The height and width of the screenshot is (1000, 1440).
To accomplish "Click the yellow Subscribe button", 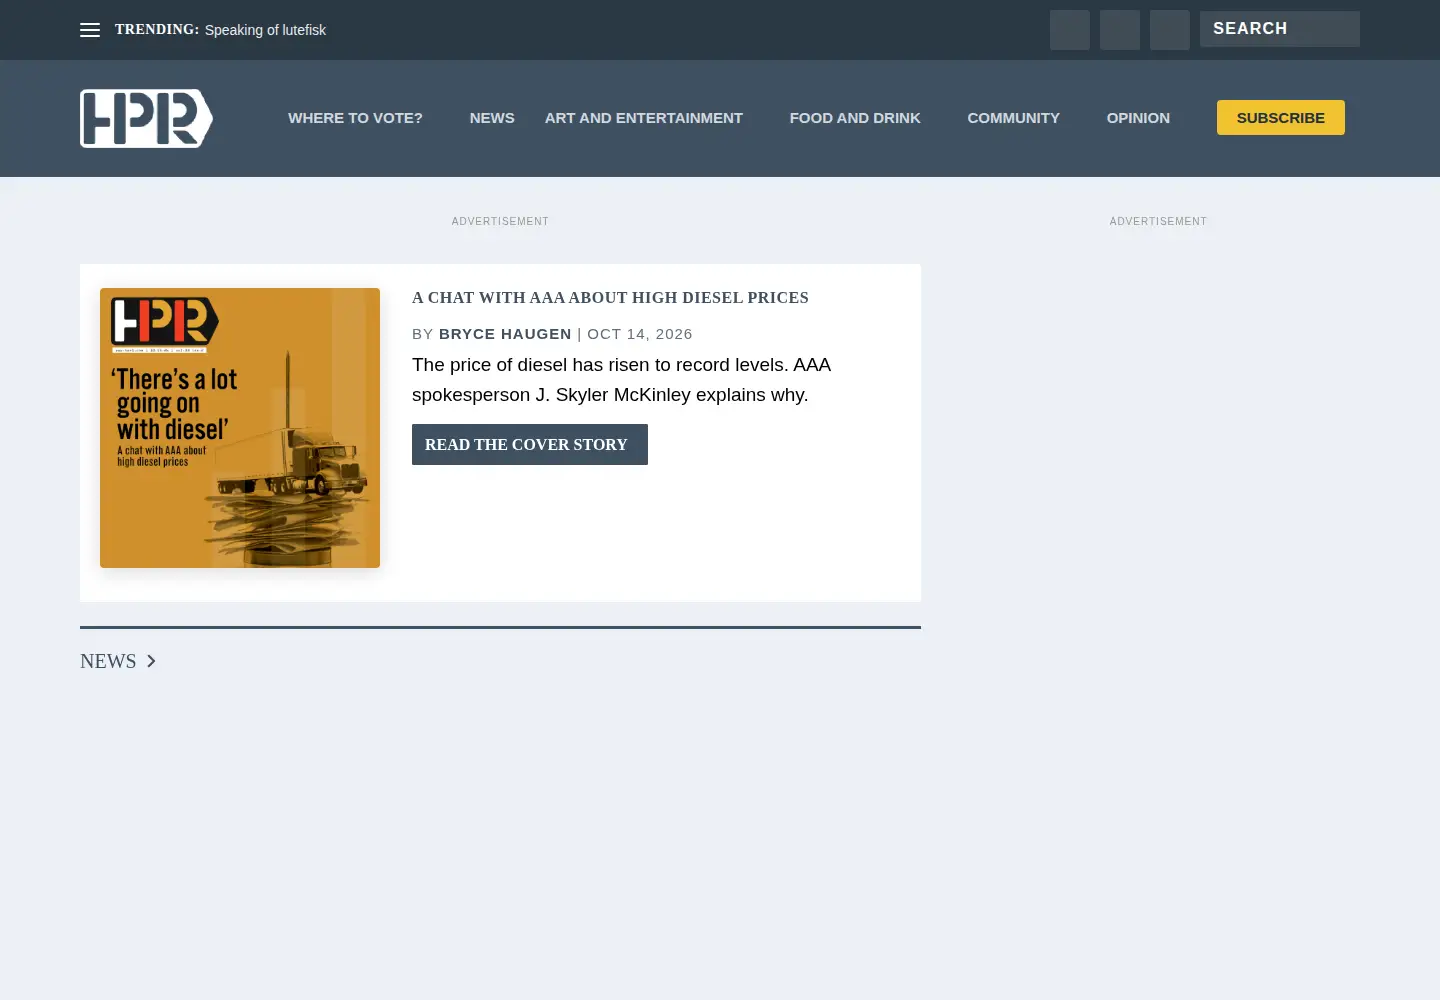I will tap(1281, 117).
